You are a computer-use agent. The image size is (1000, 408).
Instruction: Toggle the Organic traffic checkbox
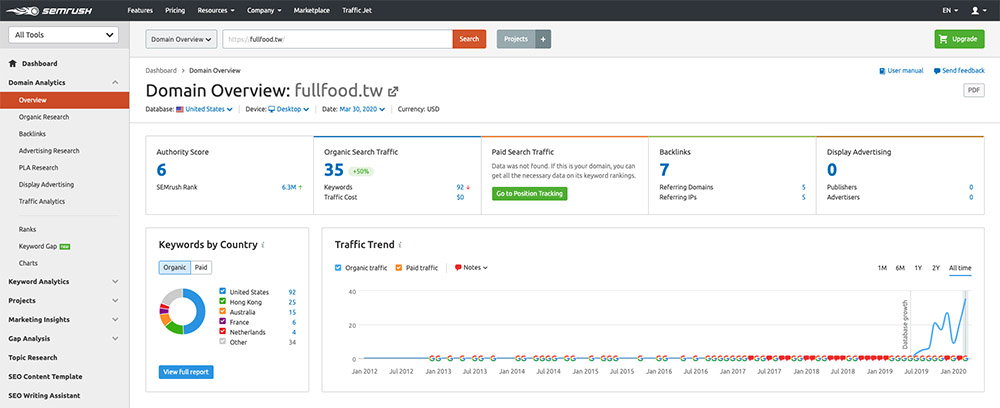pyautogui.click(x=338, y=268)
